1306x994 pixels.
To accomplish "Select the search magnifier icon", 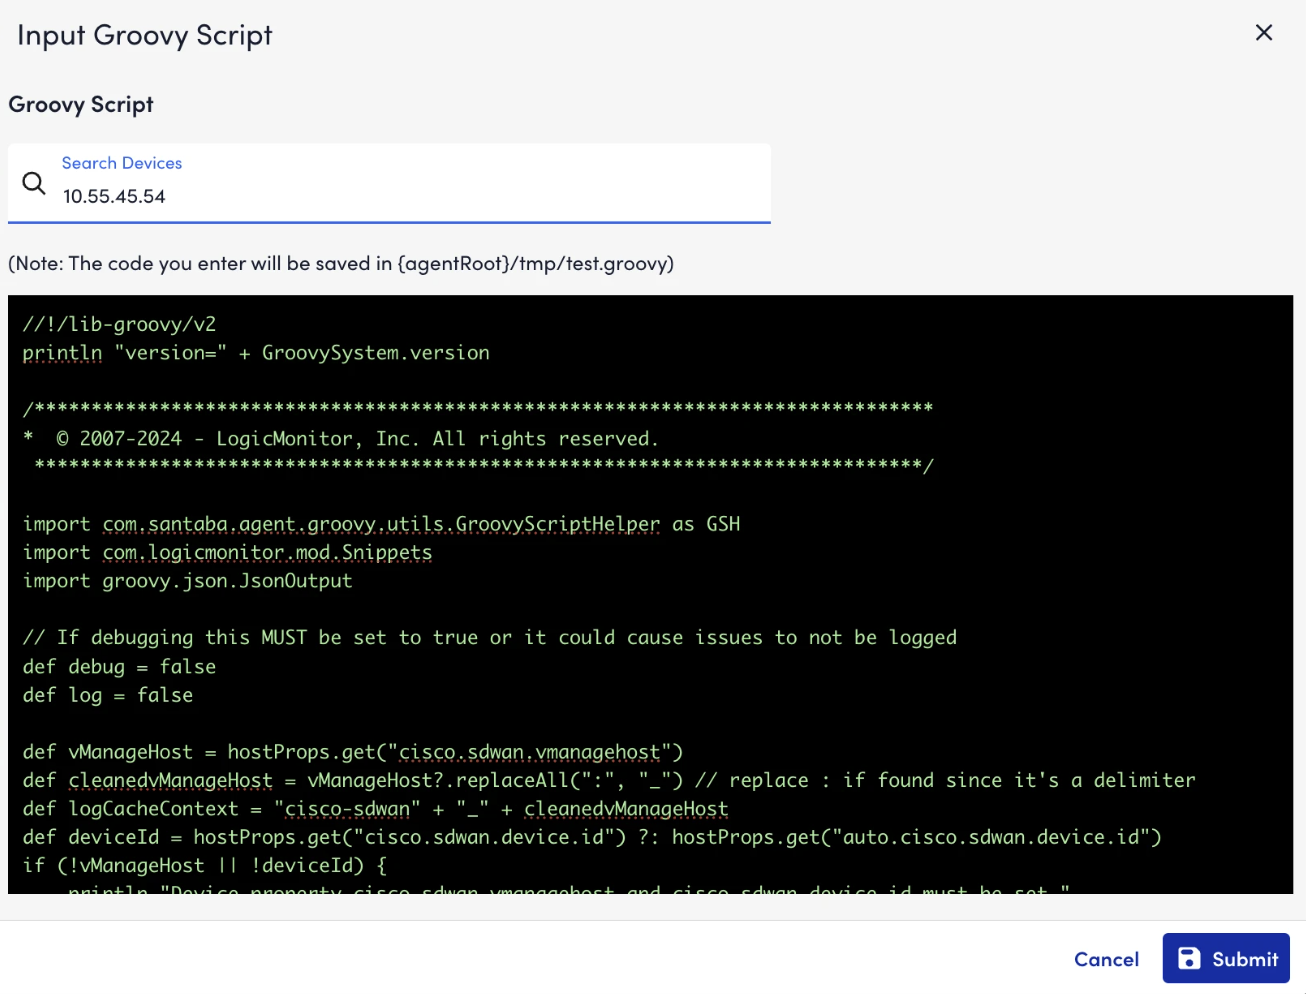I will pyautogui.click(x=33, y=183).
